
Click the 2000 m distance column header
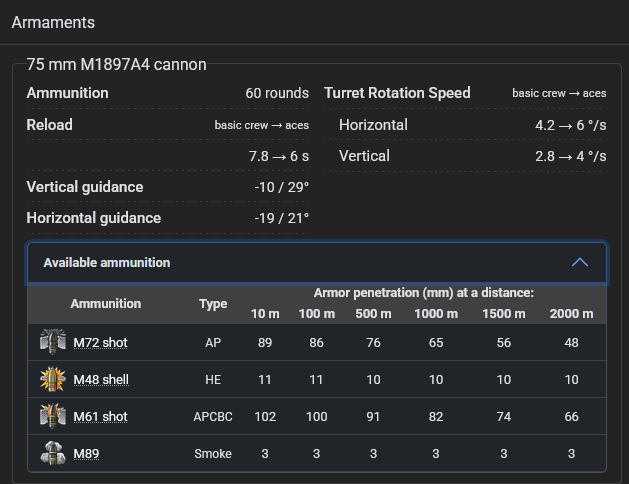[571, 314]
